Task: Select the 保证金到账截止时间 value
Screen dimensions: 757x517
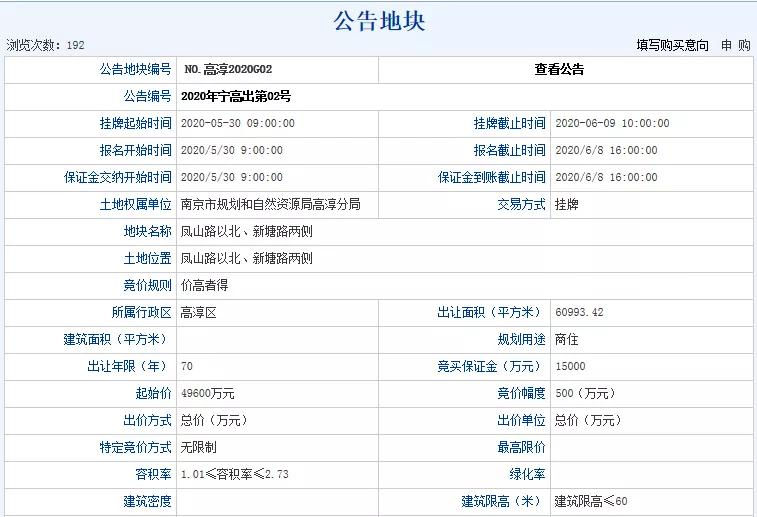Action: 606,178
